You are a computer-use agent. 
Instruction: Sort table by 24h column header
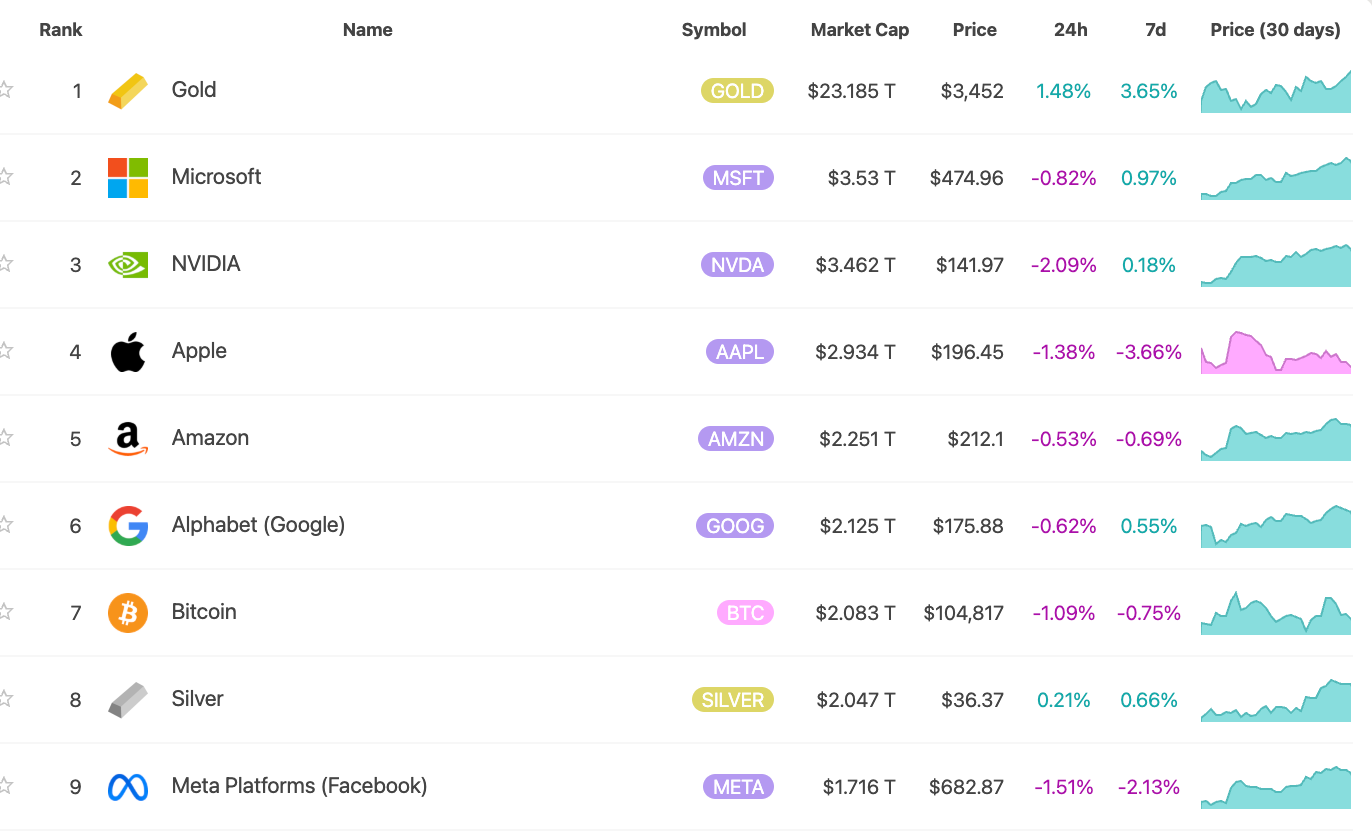(x=1071, y=30)
